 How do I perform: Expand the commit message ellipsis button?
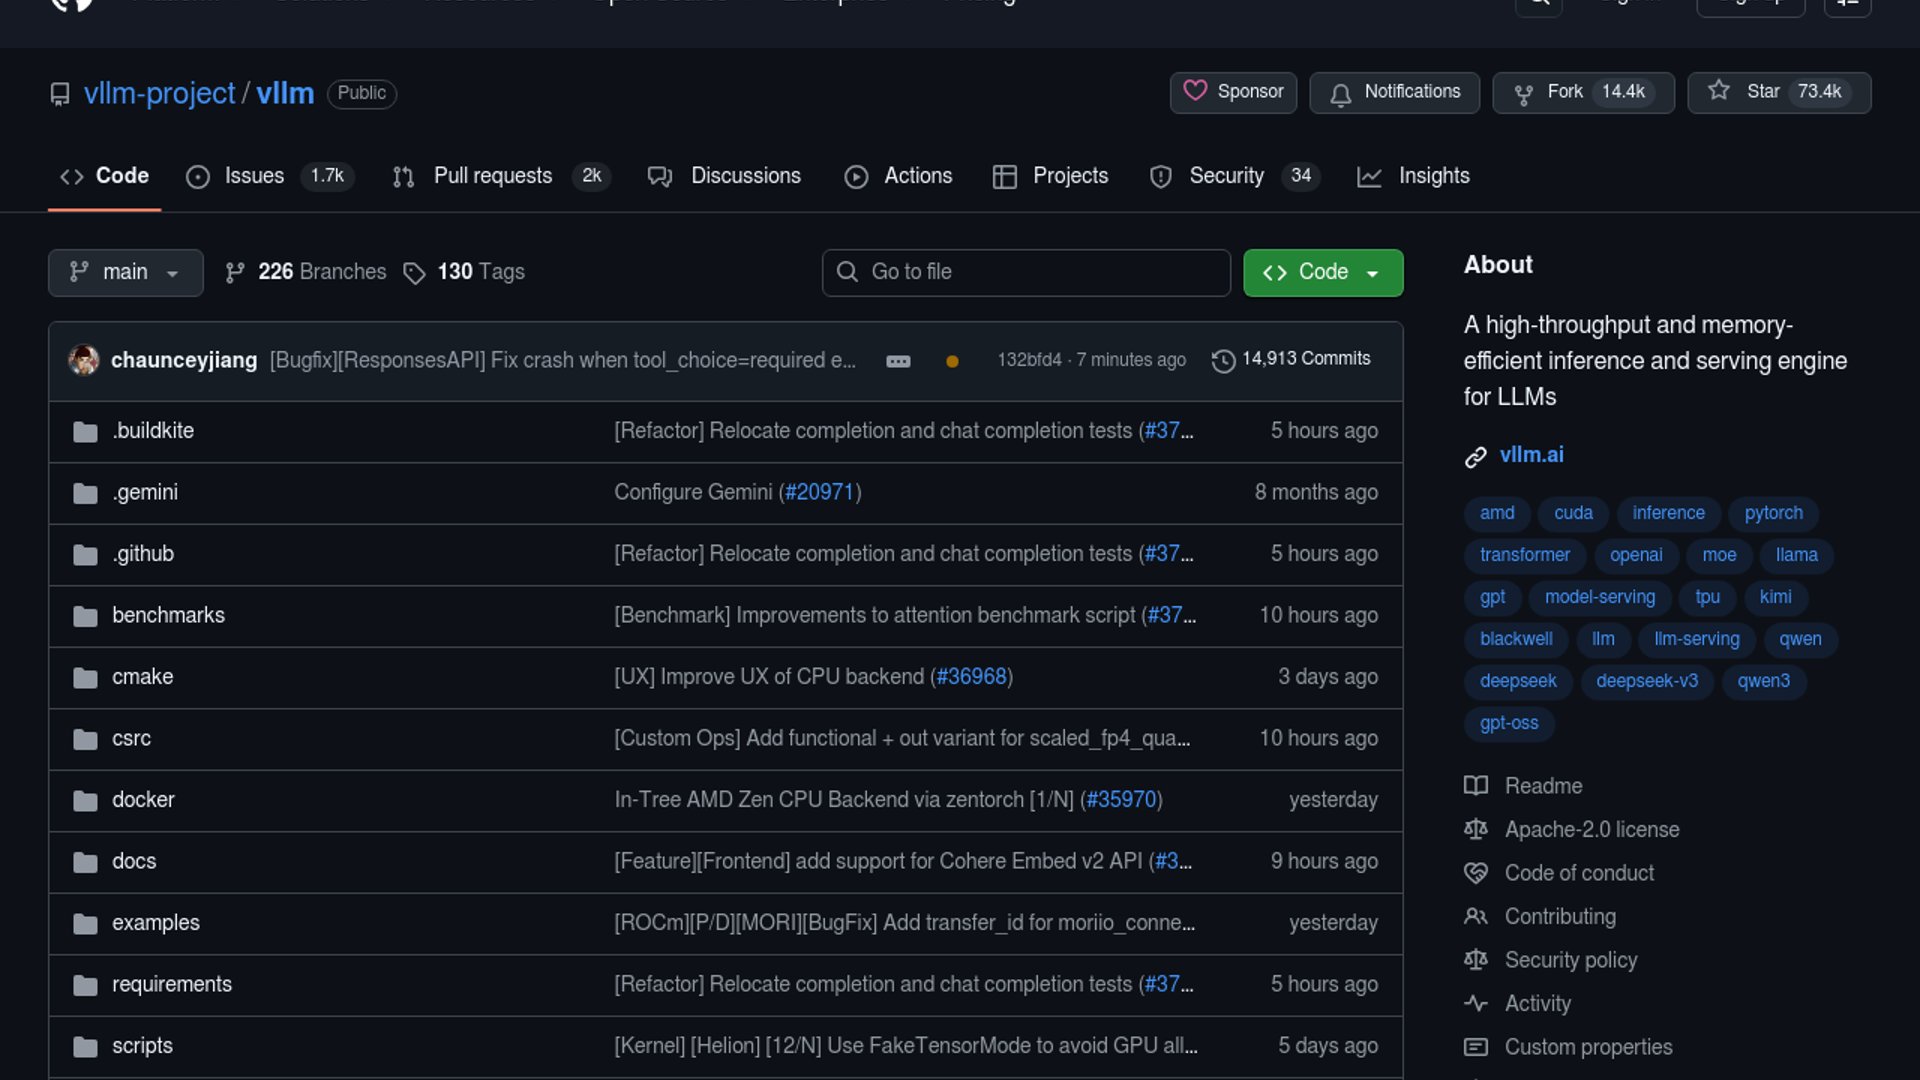coord(898,361)
